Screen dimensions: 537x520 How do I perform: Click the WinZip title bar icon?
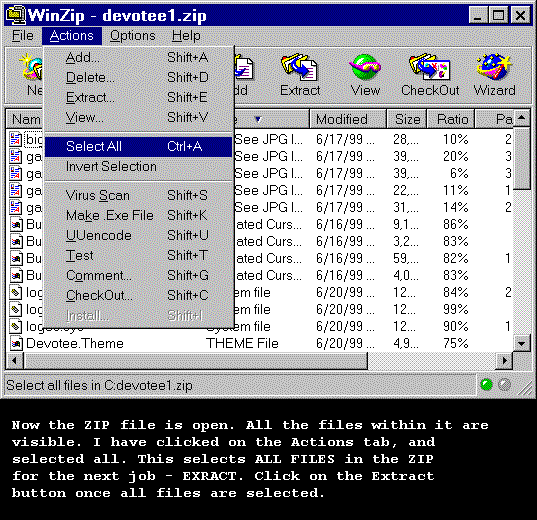pyautogui.click(x=16, y=15)
